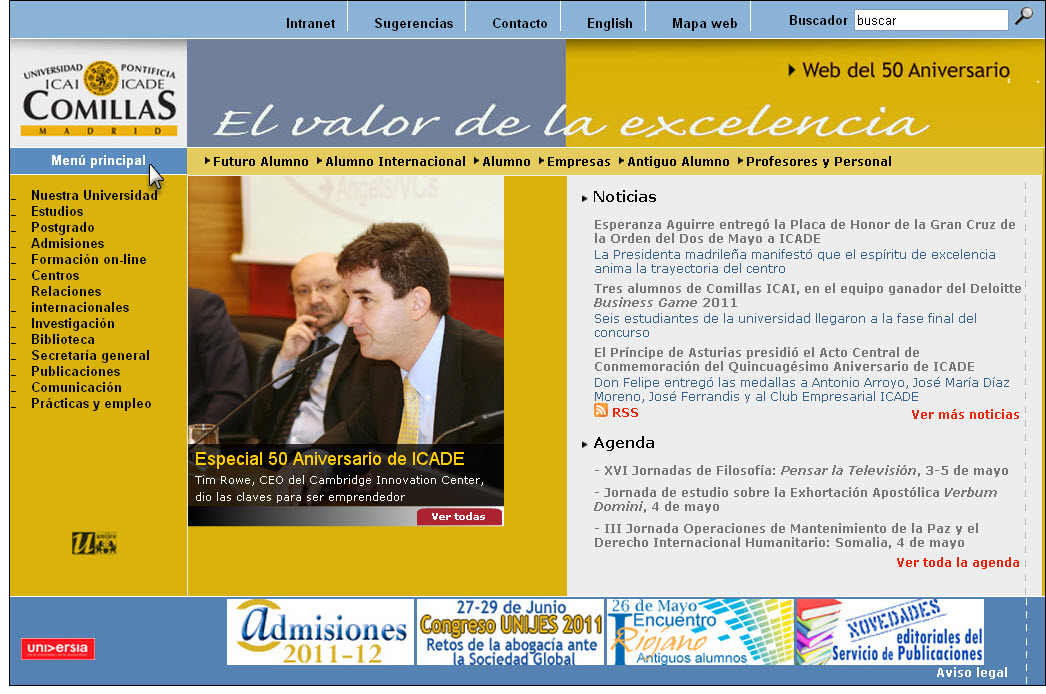
Task: Open Estudios in sidebar menu
Action: pos(57,212)
